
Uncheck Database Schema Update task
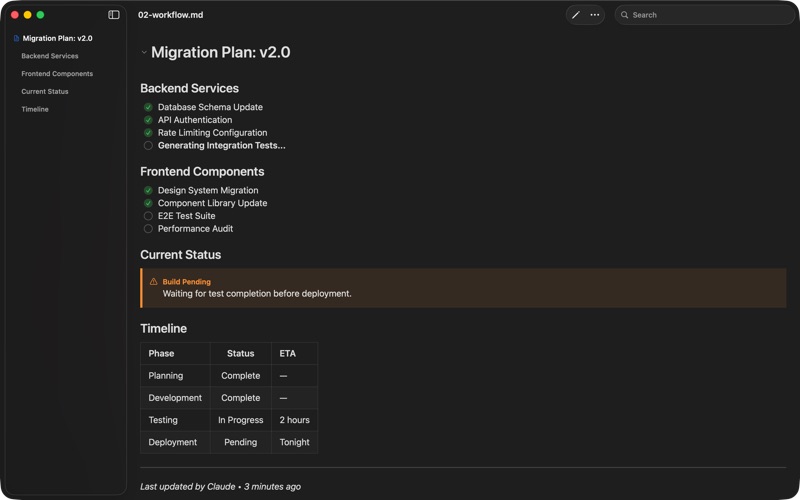click(148, 107)
